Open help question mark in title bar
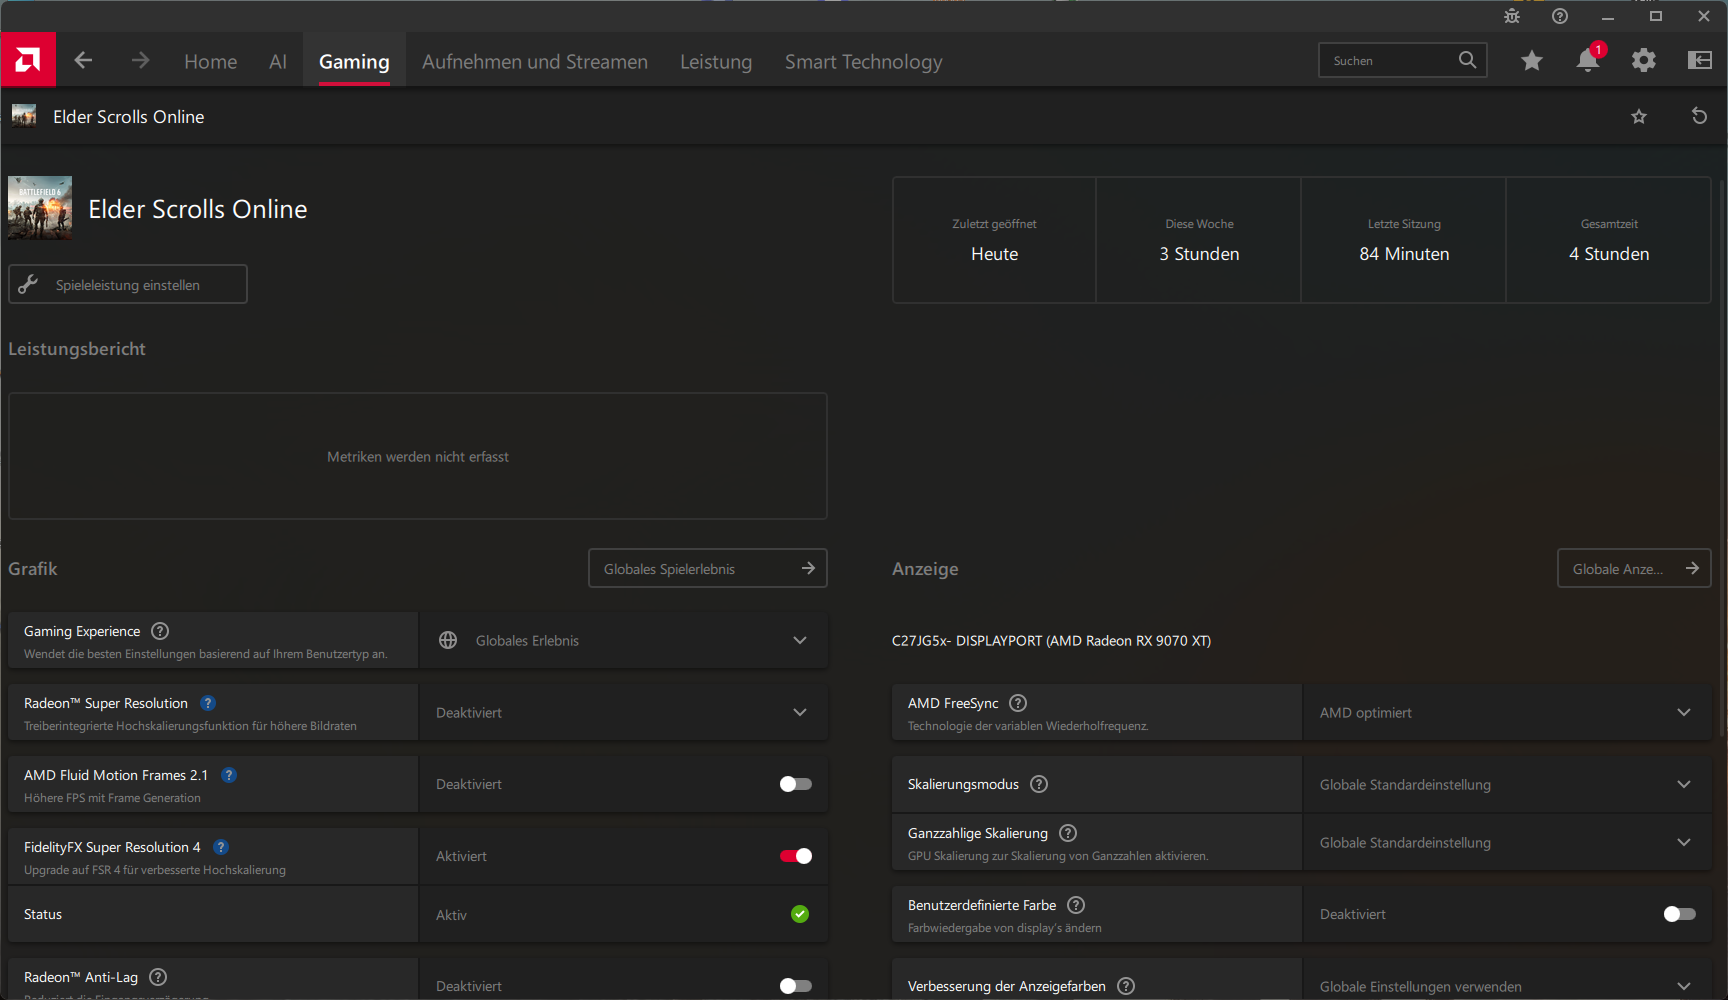This screenshot has height=1000, width=1728. tap(1560, 16)
